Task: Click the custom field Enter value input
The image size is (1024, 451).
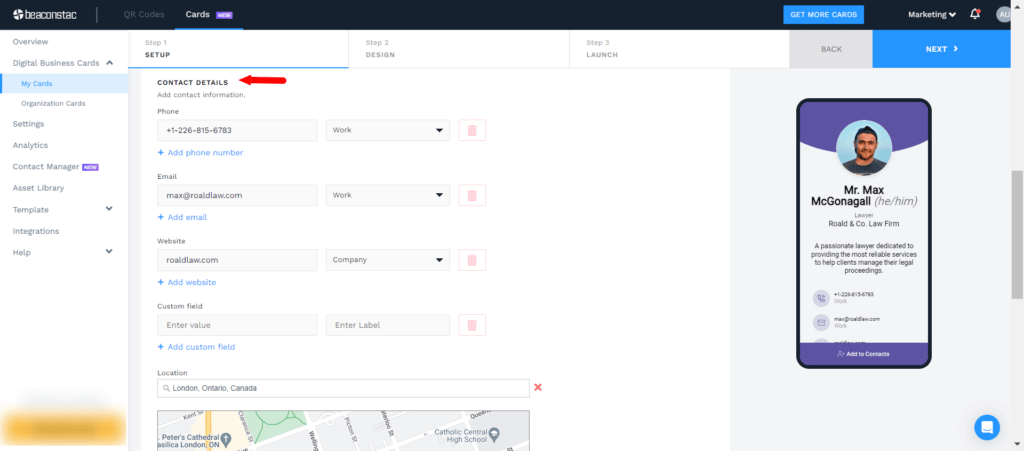Action: point(237,325)
